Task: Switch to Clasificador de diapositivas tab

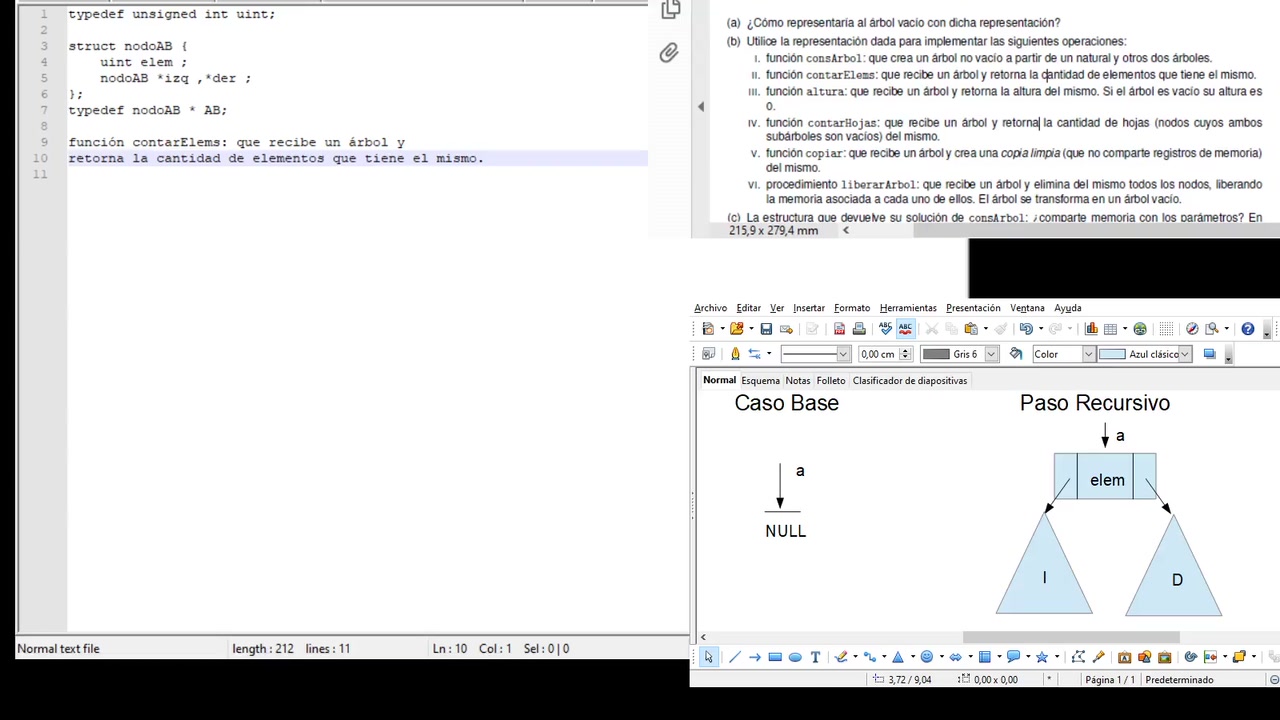Action: pyautogui.click(x=910, y=381)
